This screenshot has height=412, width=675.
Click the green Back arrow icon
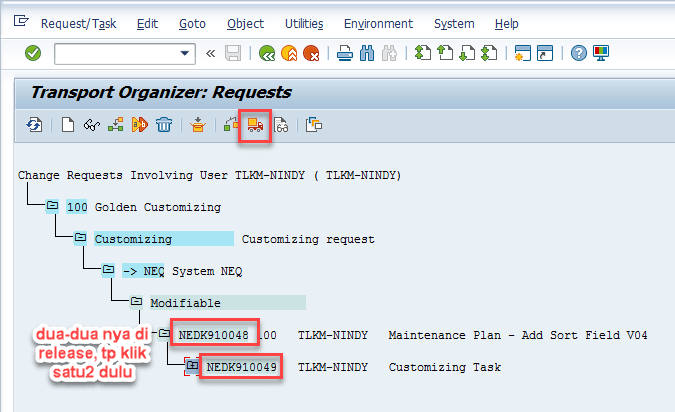coord(266,53)
